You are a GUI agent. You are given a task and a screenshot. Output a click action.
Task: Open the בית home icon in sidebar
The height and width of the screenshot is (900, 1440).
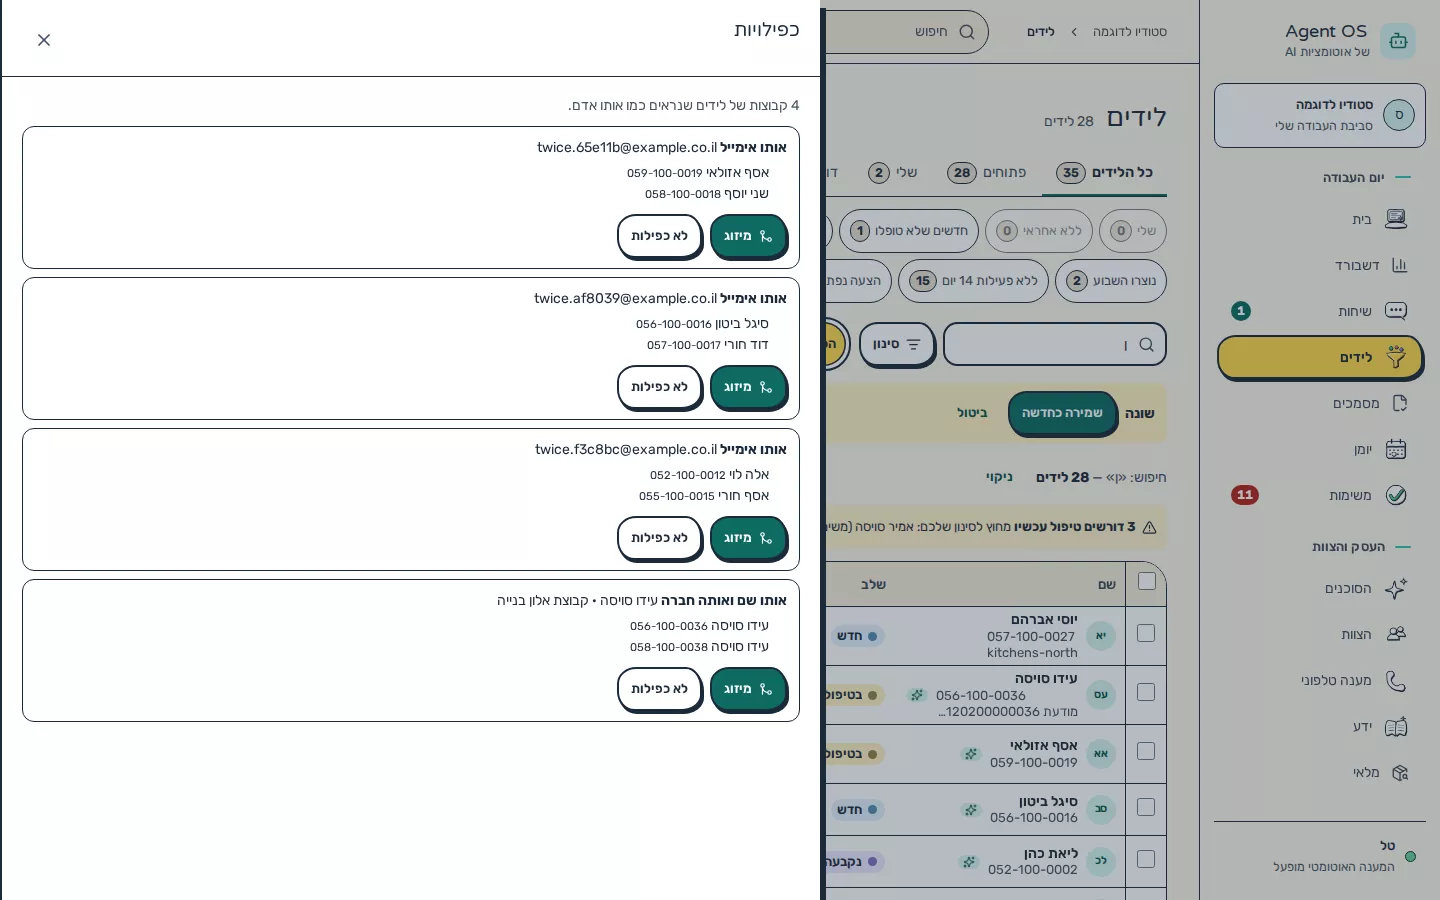click(x=1396, y=219)
